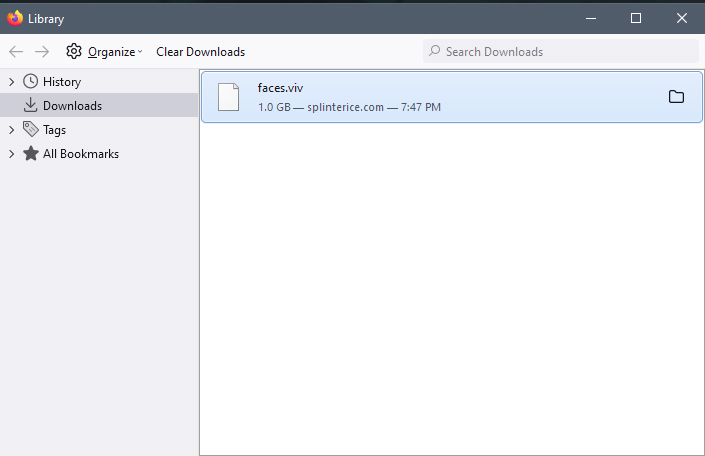Open the Organize dropdown menu

pyautogui.click(x=115, y=52)
